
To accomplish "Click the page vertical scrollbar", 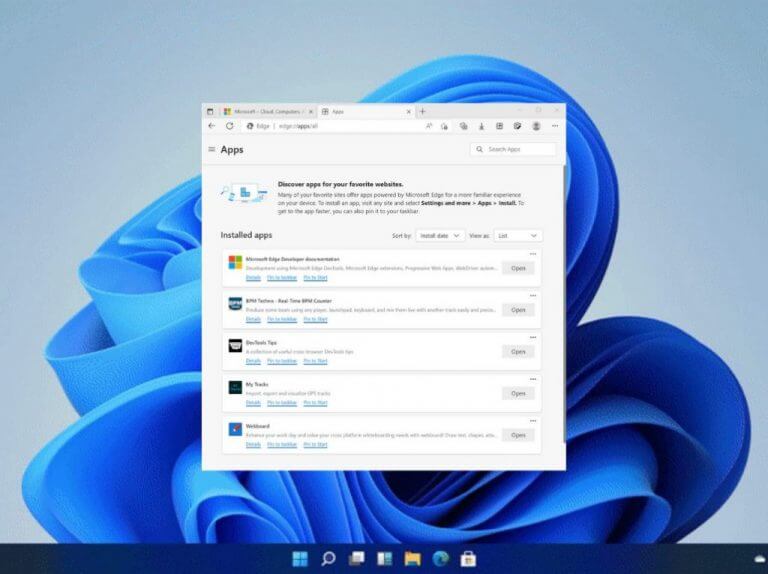I will (564, 304).
